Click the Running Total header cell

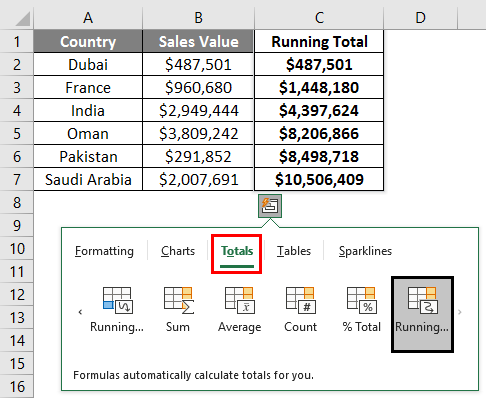point(319,41)
